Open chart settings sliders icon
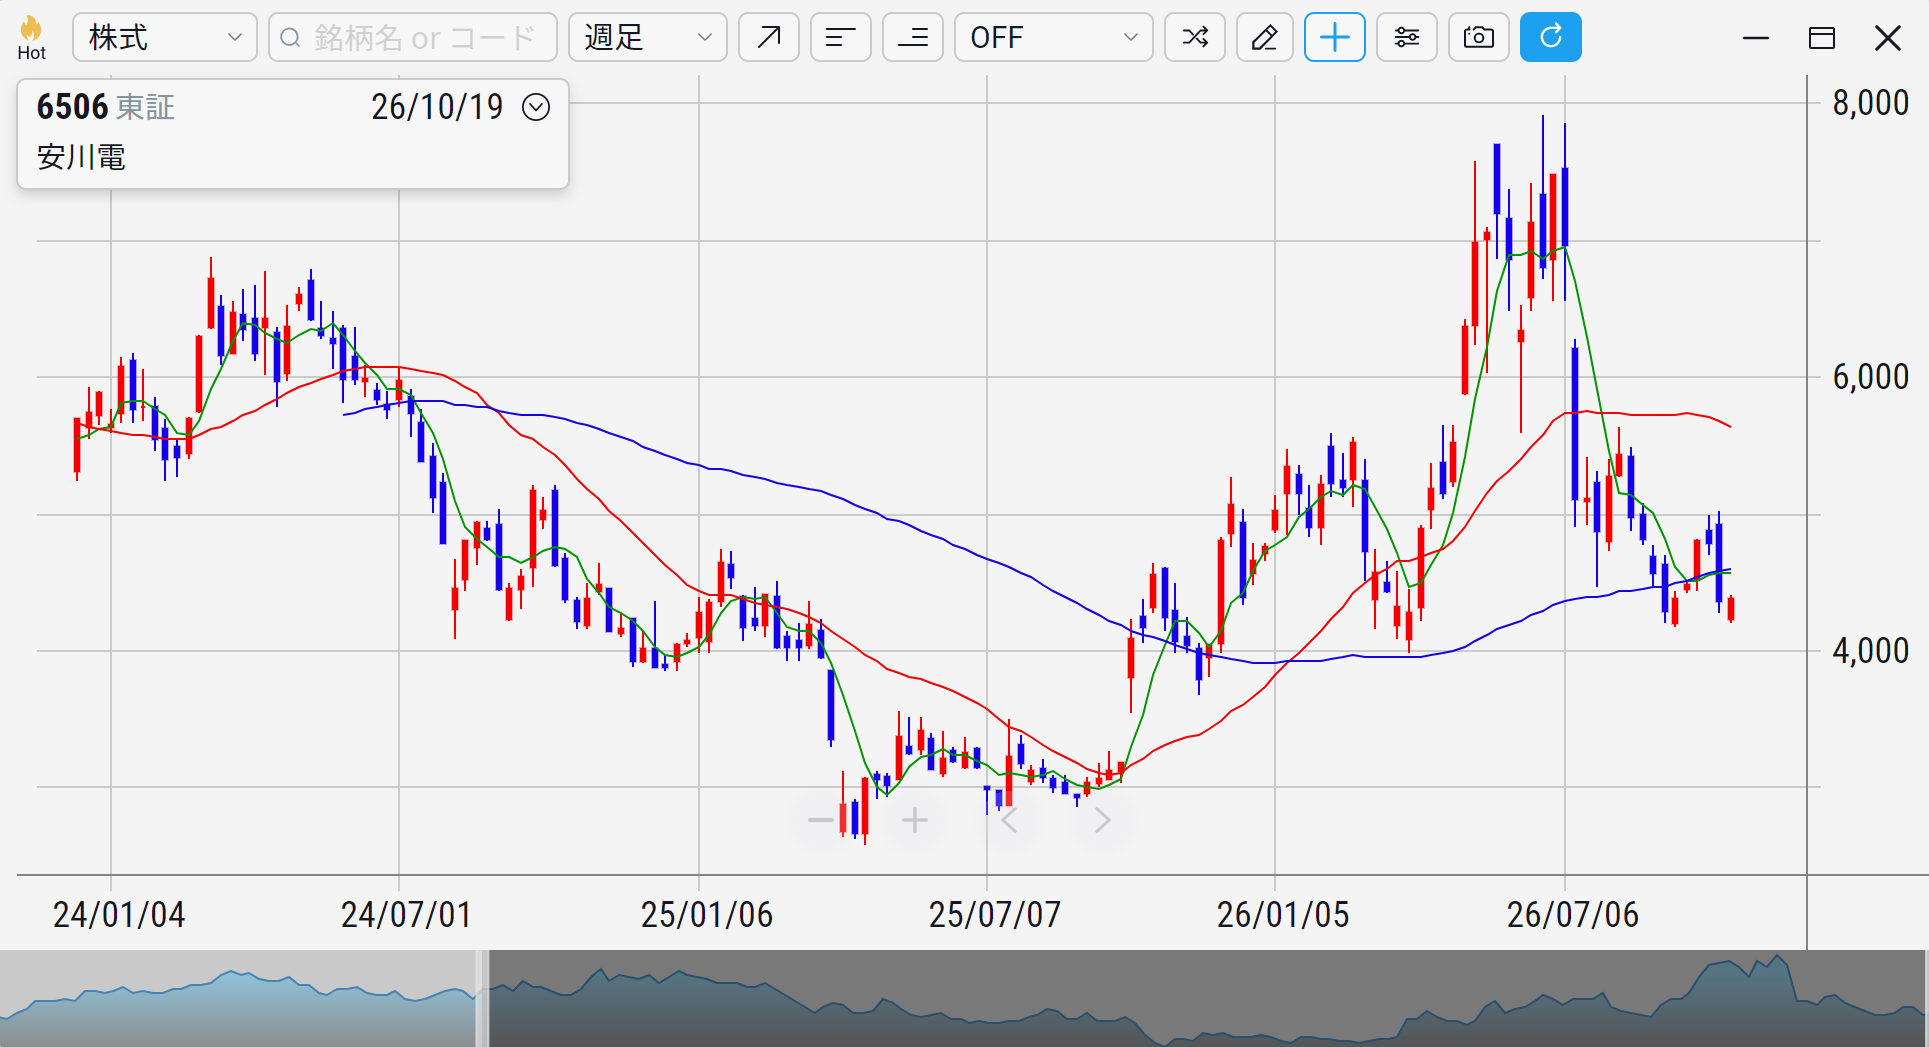 tap(1406, 38)
